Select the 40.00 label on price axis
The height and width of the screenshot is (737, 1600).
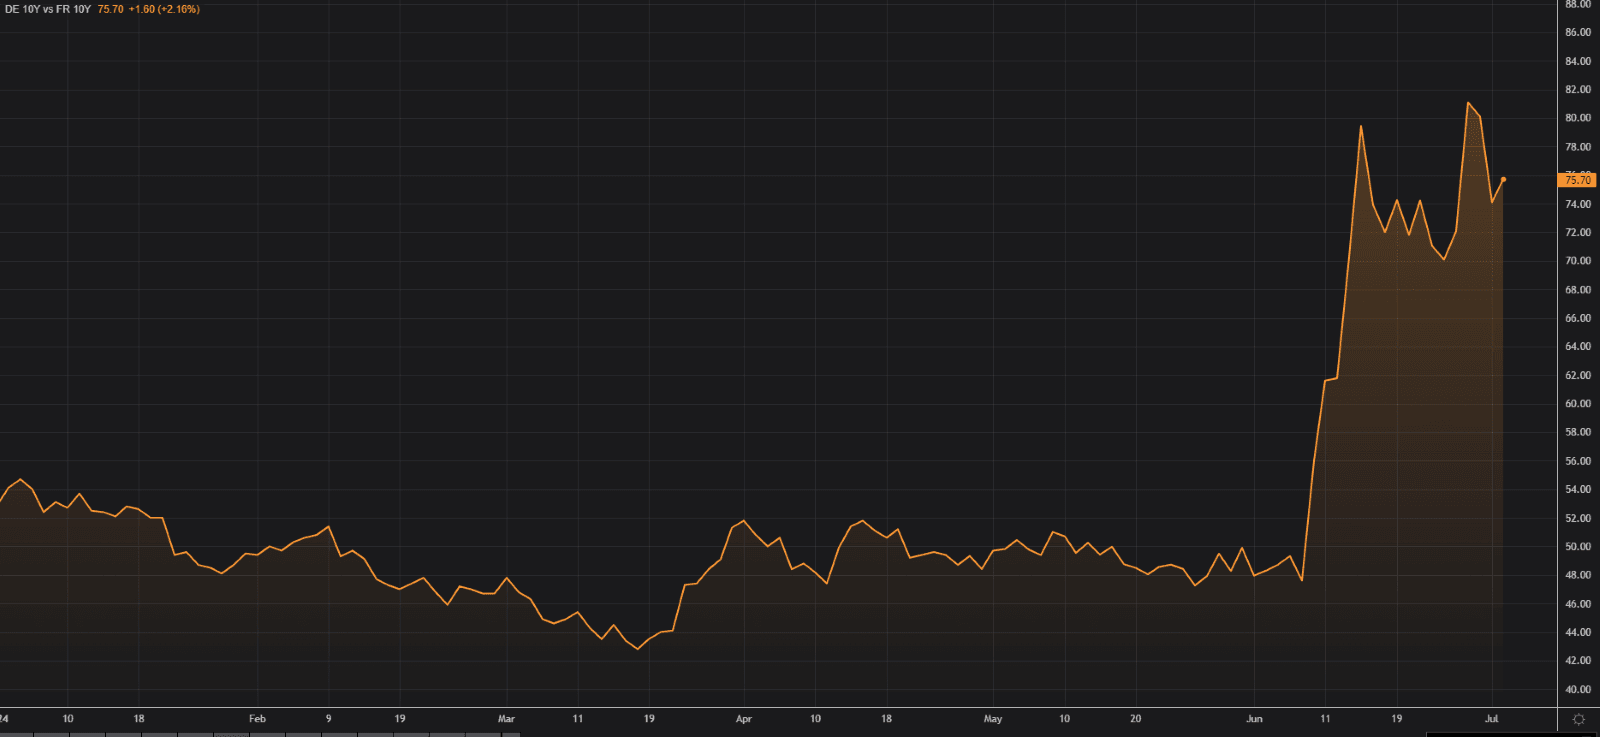click(x=1577, y=690)
